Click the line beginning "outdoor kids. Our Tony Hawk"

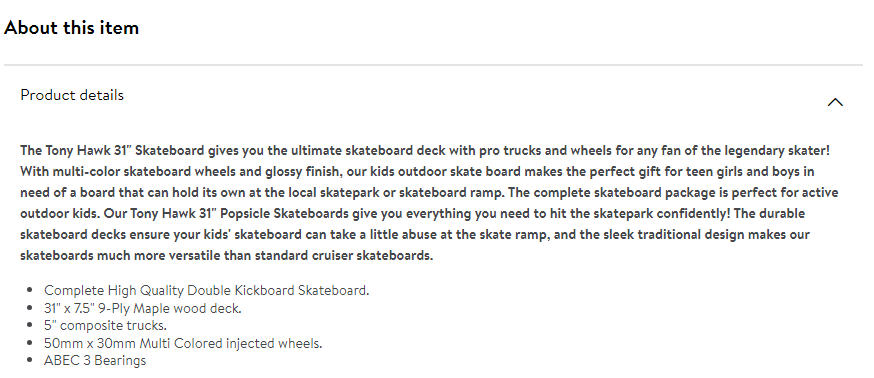pyautogui.click(x=405, y=214)
